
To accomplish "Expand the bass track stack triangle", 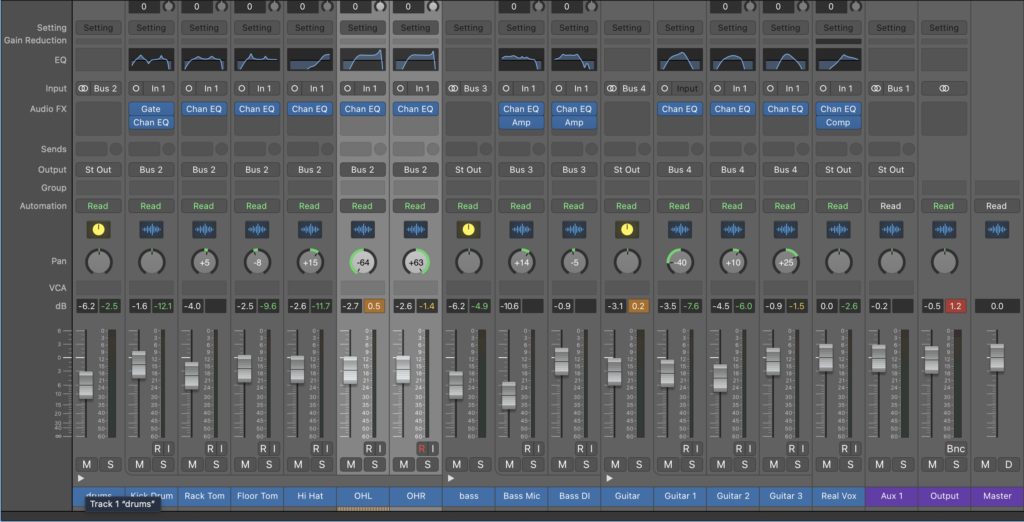I will pos(451,478).
